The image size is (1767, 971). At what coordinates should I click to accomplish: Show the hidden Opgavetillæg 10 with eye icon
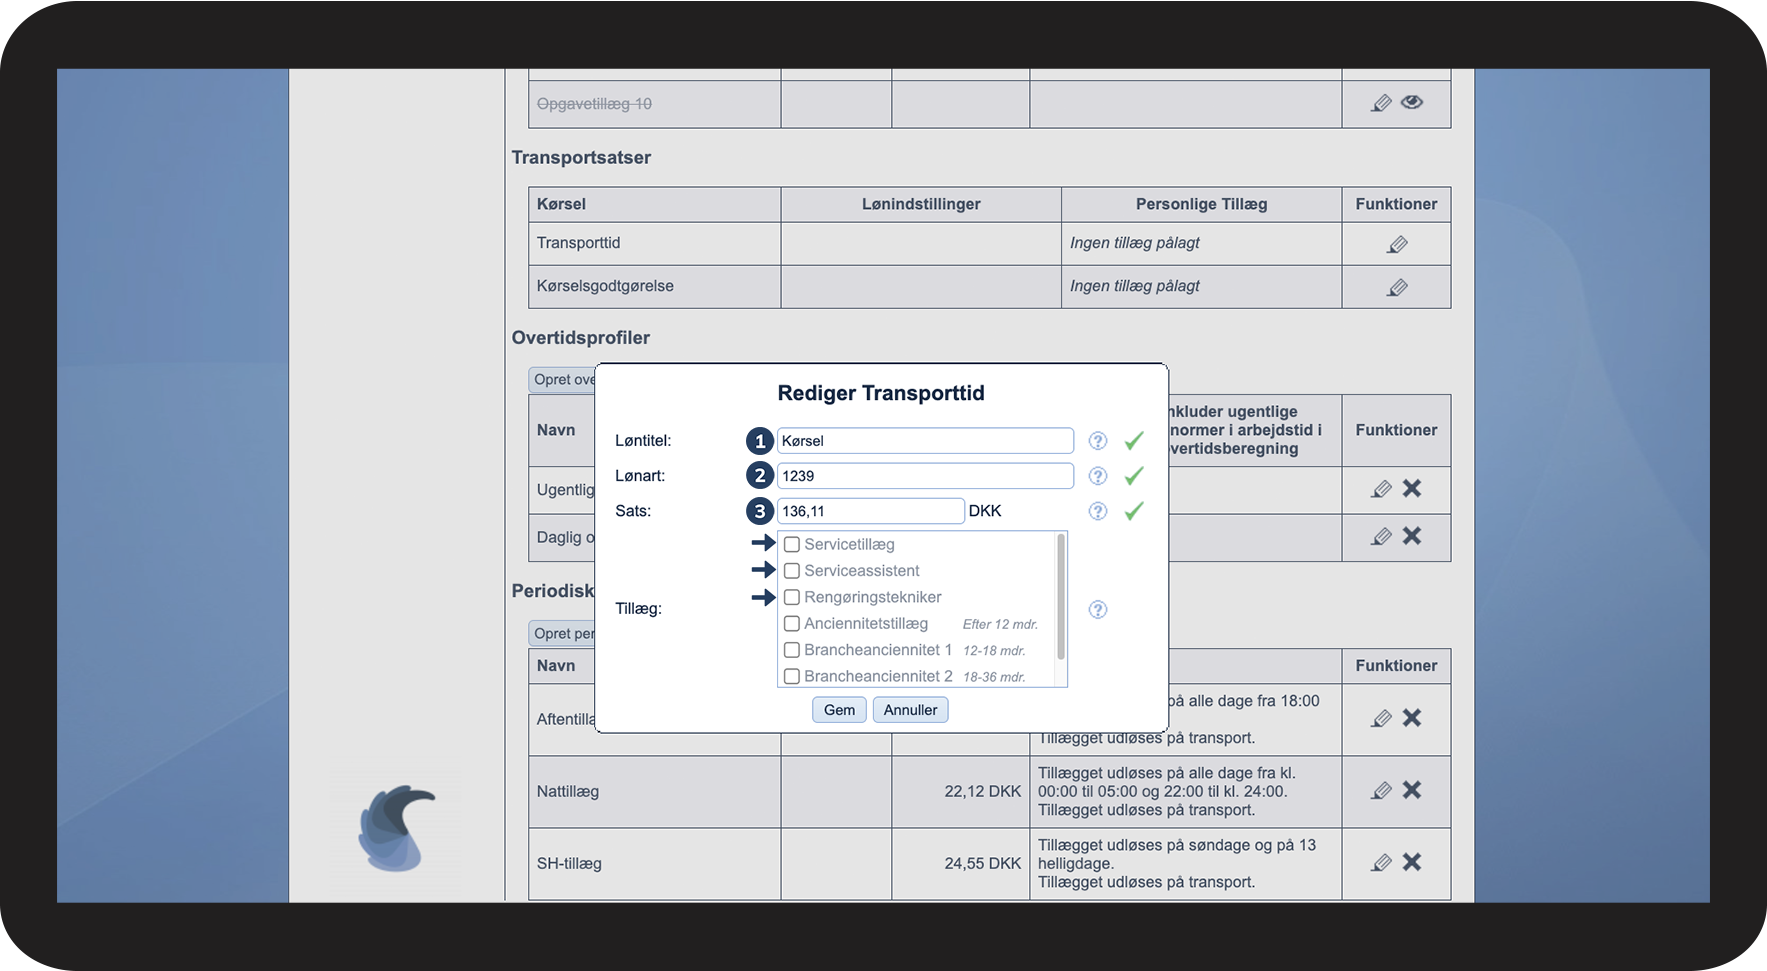[x=1412, y=102]
